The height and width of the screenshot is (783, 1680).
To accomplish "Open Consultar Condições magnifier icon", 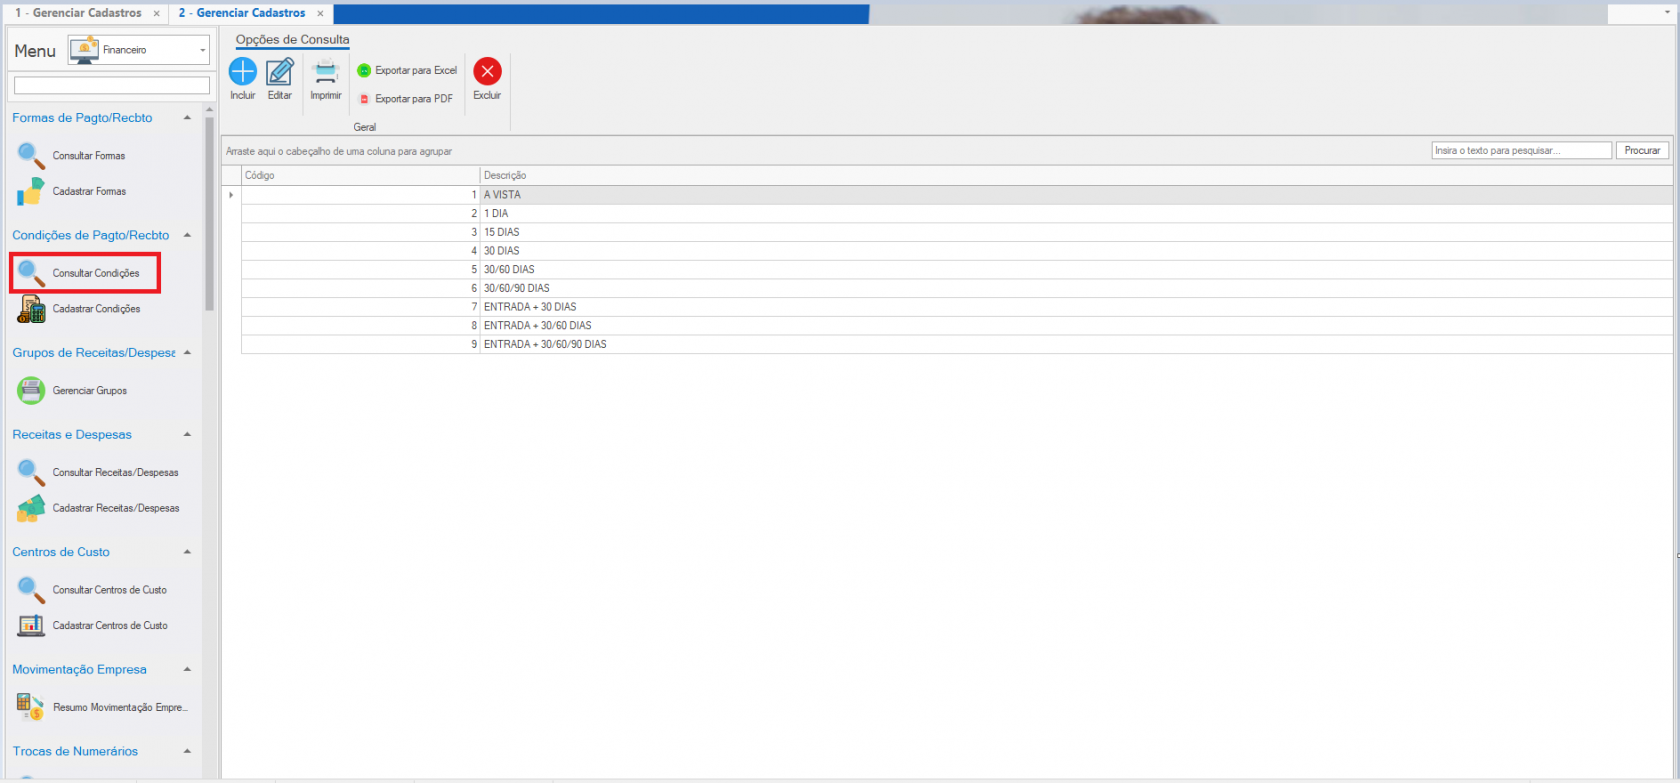I will (31, 273).
